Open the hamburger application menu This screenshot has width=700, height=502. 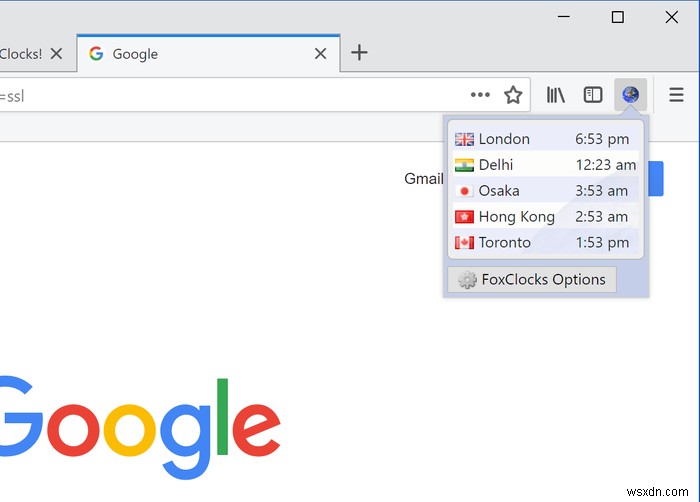pos(676,95)
